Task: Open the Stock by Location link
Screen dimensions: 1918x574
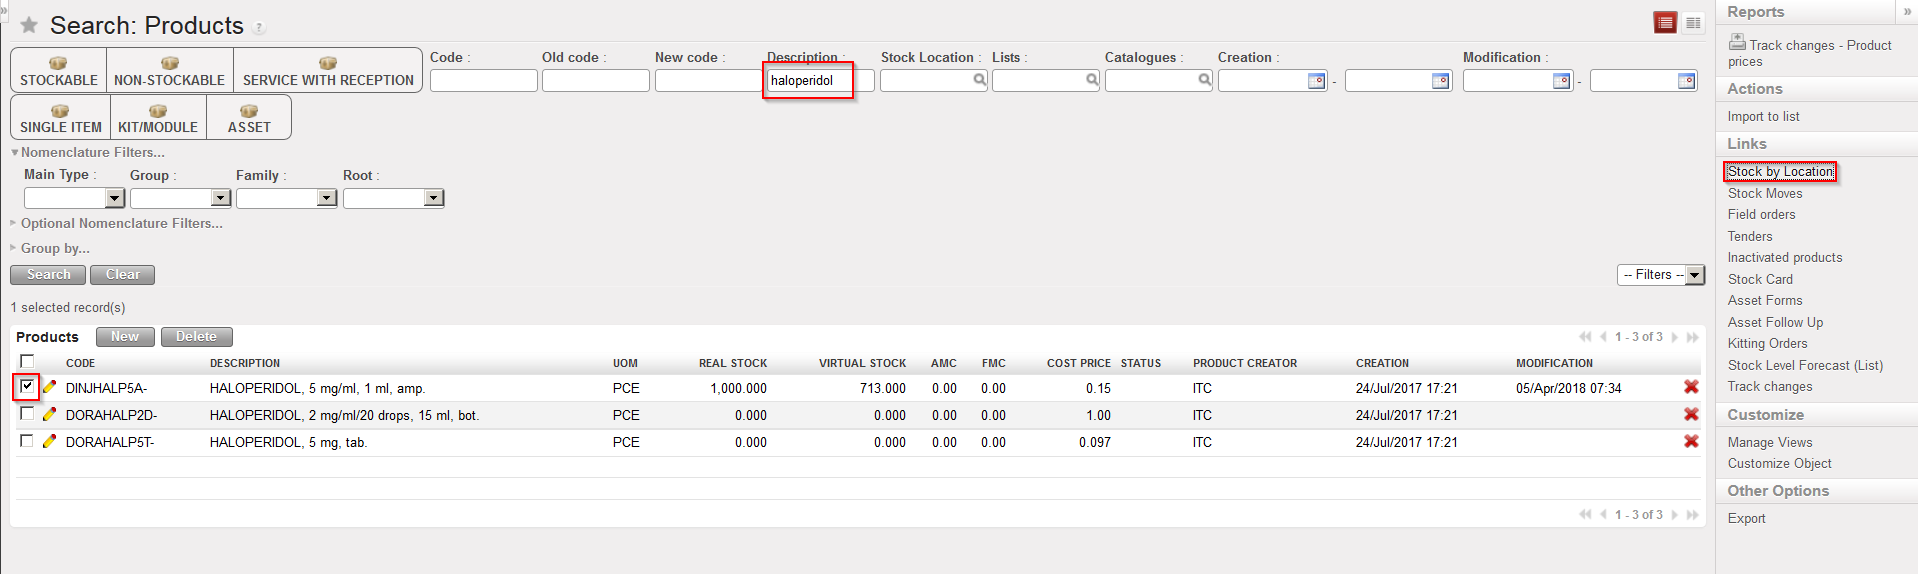Action: tap(1780, 172)
